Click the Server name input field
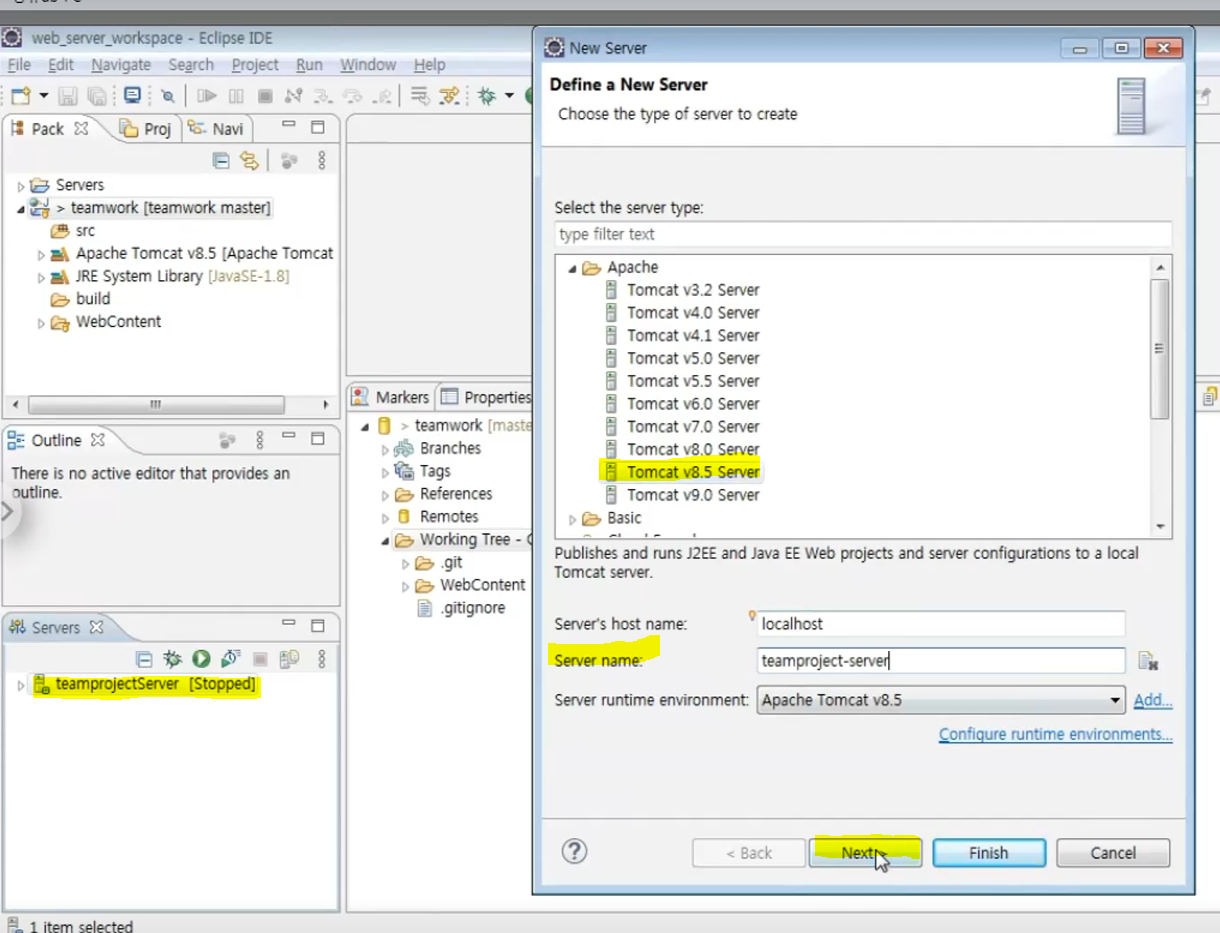The height and width of the screenshot is (933, 1220). [941, 660]
